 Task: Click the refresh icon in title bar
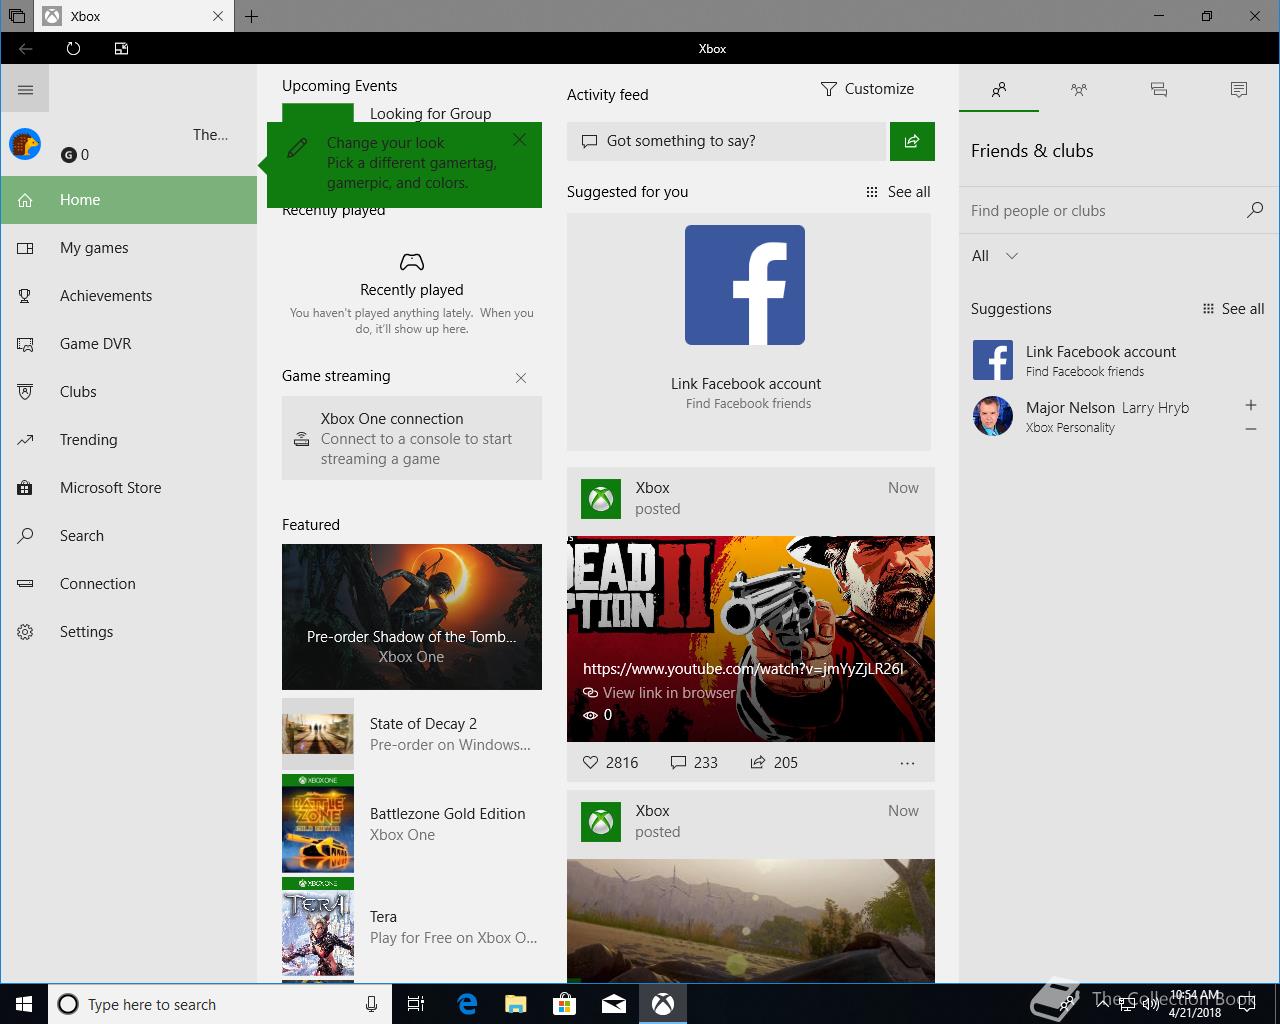[x=73, y=48]
